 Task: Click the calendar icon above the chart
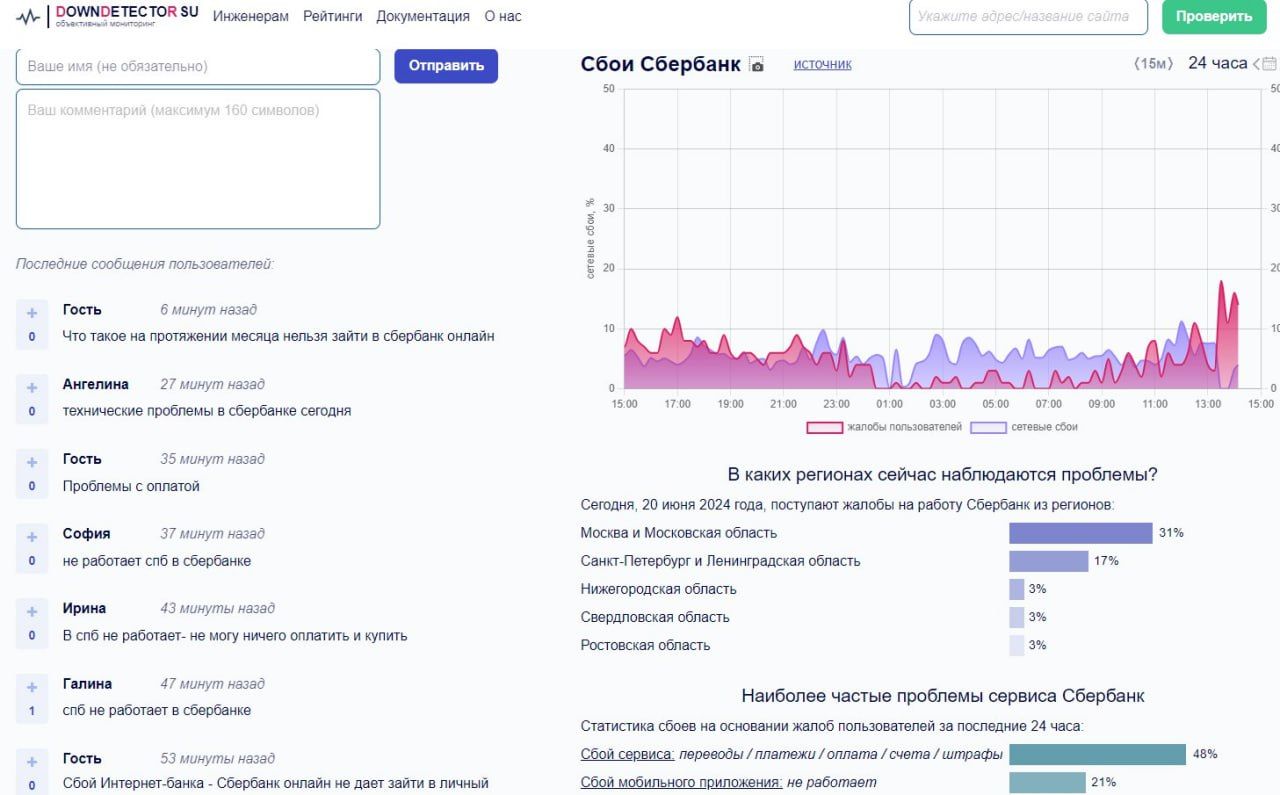(1270, 64)
